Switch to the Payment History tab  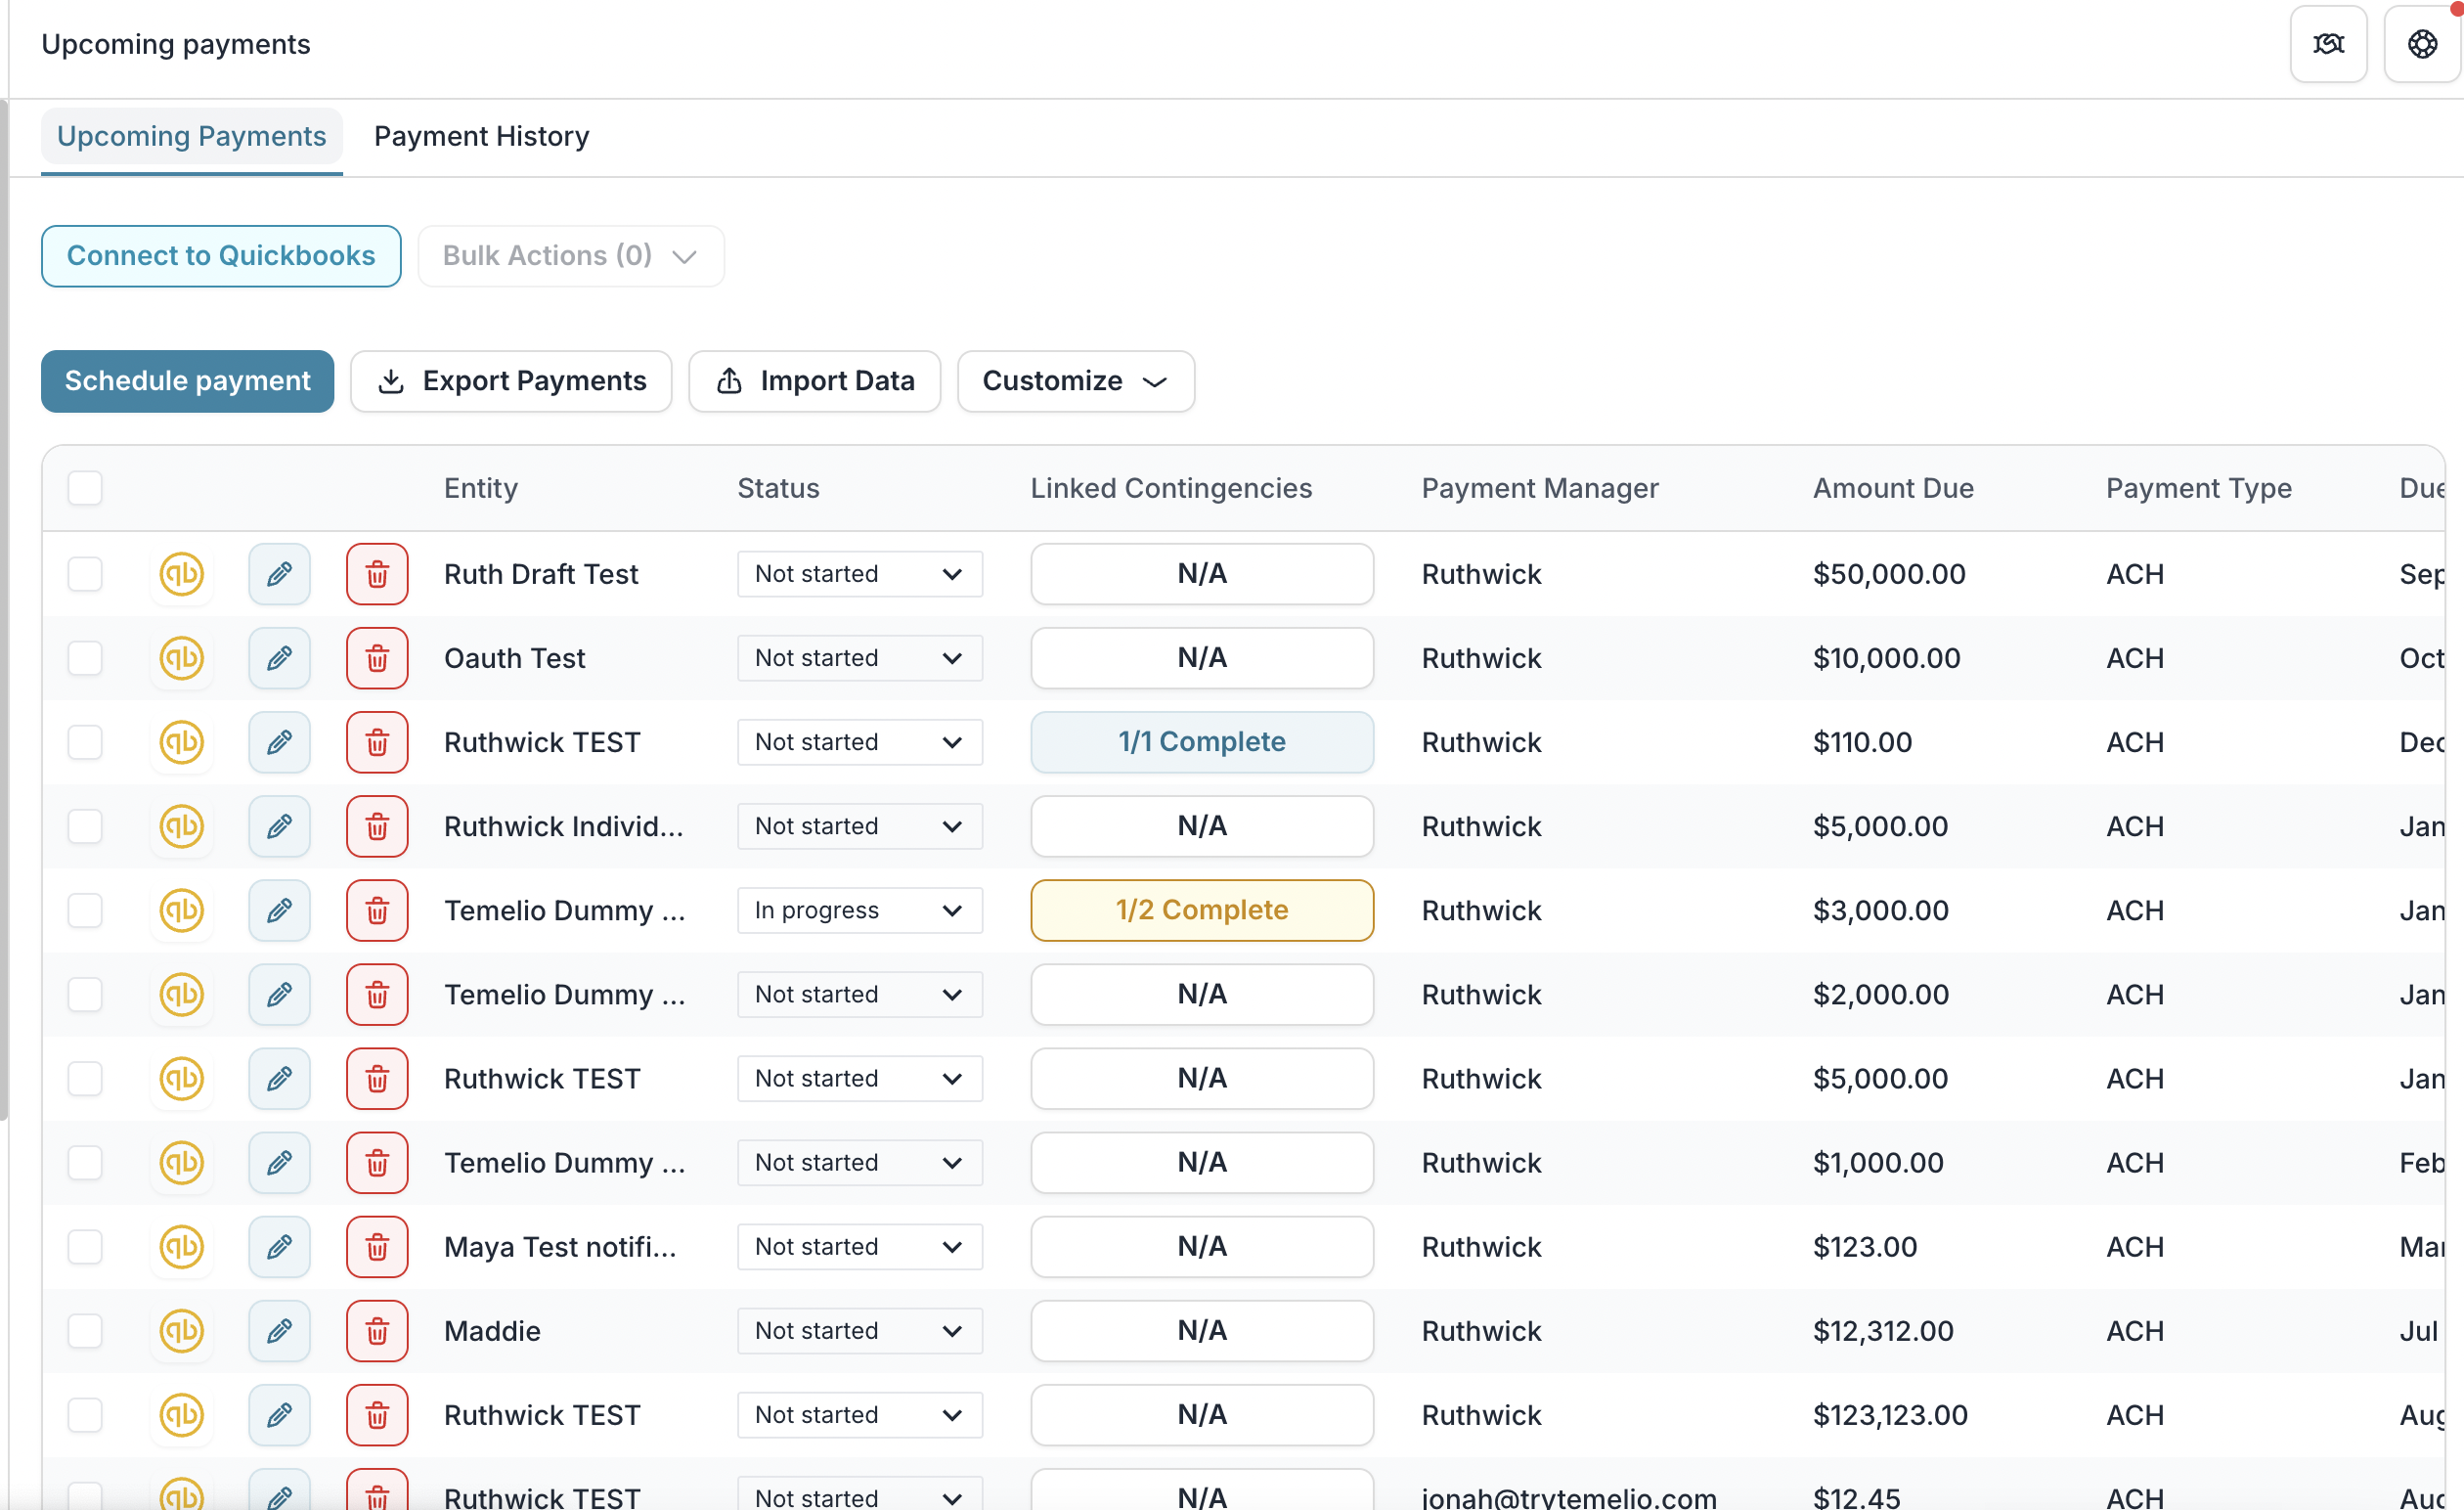[481, 136]
